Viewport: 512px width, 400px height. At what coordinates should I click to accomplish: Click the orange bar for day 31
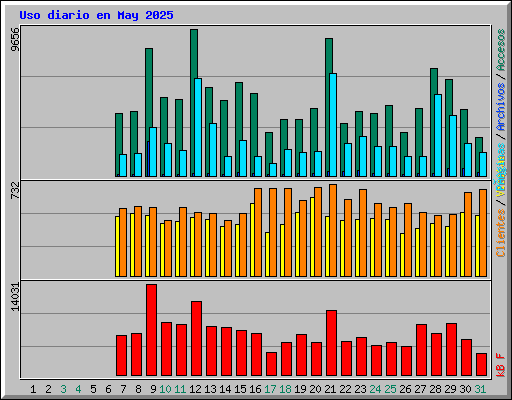(x=483, y=233)
